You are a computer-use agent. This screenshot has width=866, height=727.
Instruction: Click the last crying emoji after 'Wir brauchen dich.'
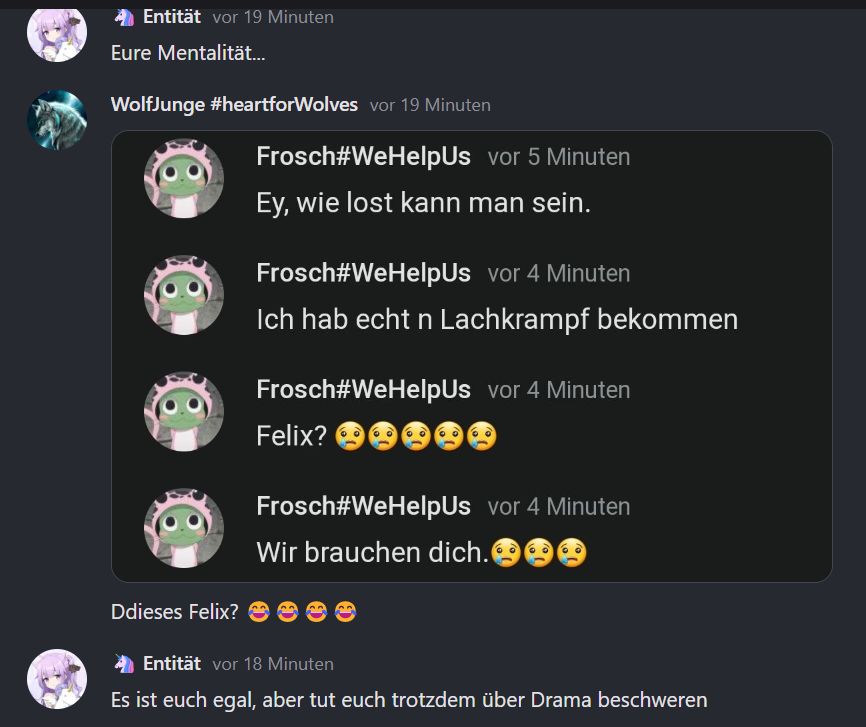(x=571, y=552)
